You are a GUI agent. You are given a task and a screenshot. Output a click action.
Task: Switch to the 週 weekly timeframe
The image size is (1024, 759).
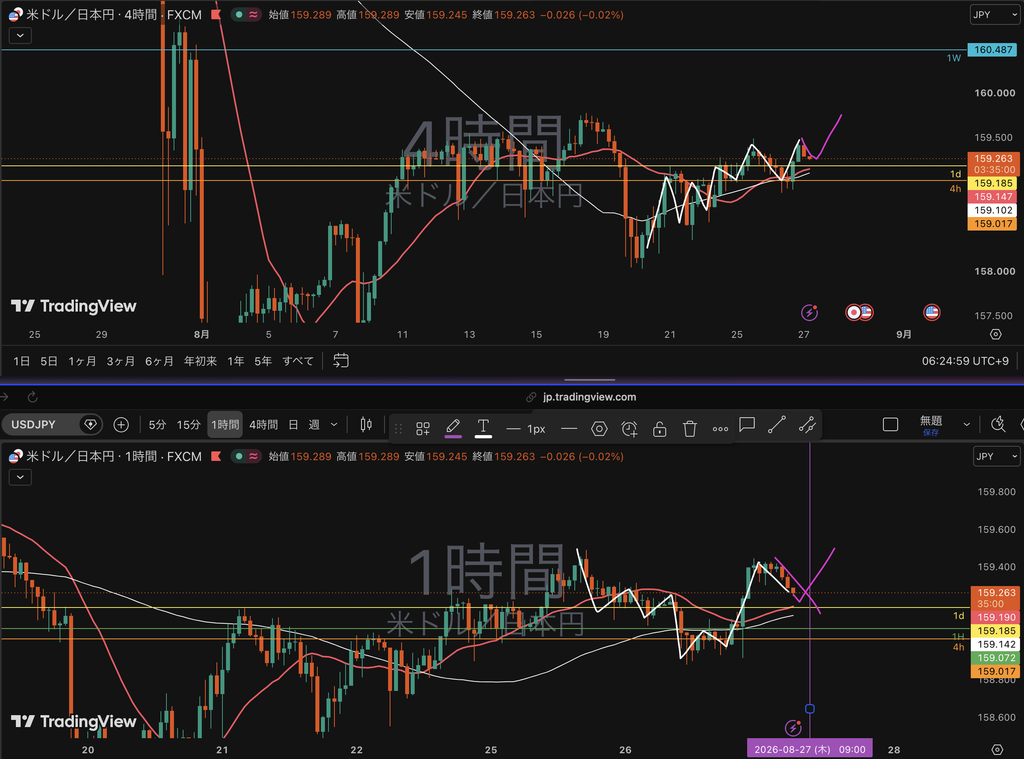pos(314,425)
